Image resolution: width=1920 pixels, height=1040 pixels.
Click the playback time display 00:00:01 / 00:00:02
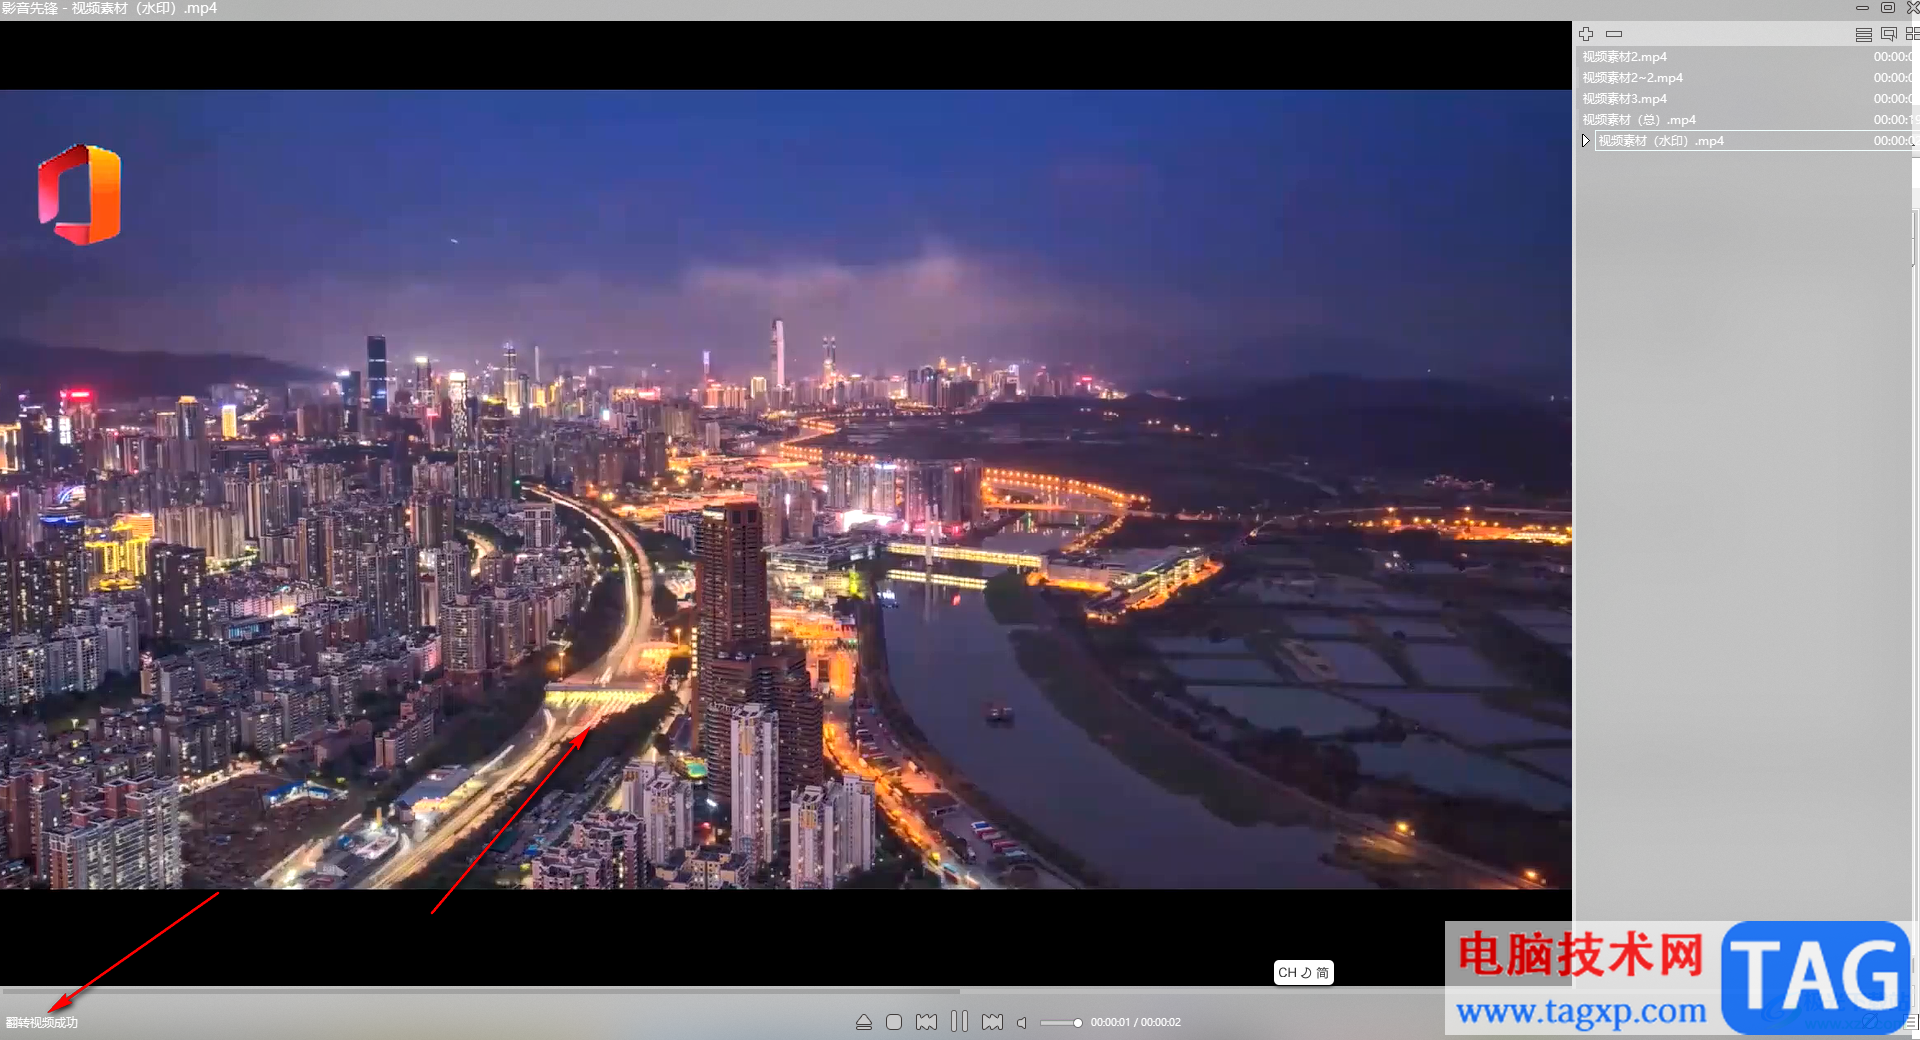pyautogui.click(x=1135, y=1022)
